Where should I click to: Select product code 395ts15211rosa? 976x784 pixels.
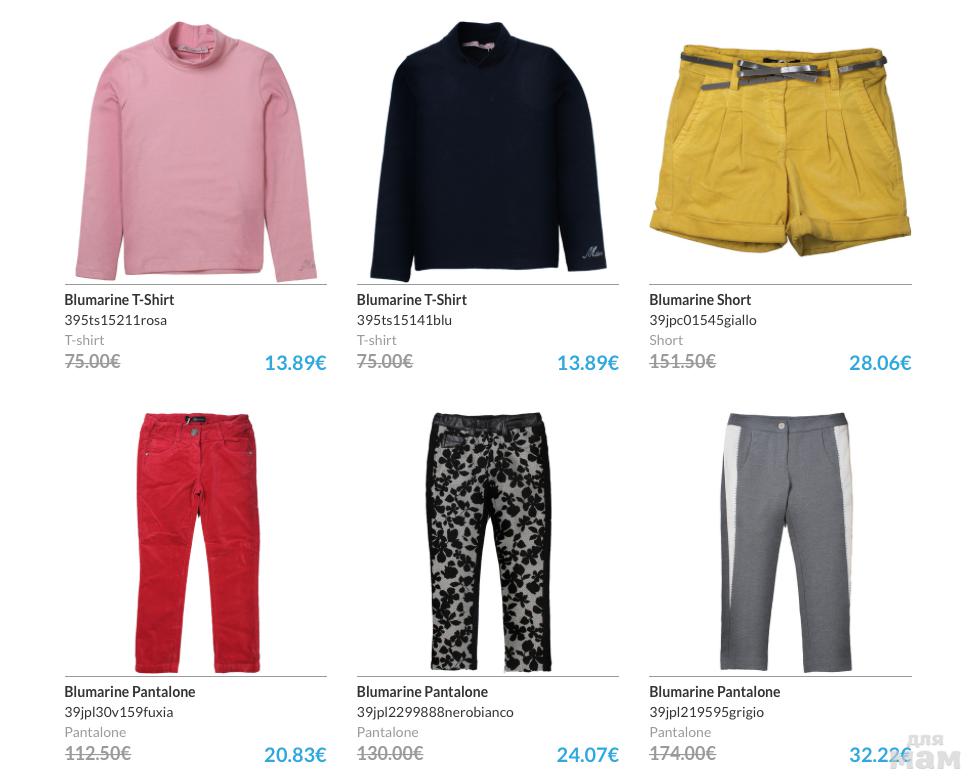pos(116,320)
